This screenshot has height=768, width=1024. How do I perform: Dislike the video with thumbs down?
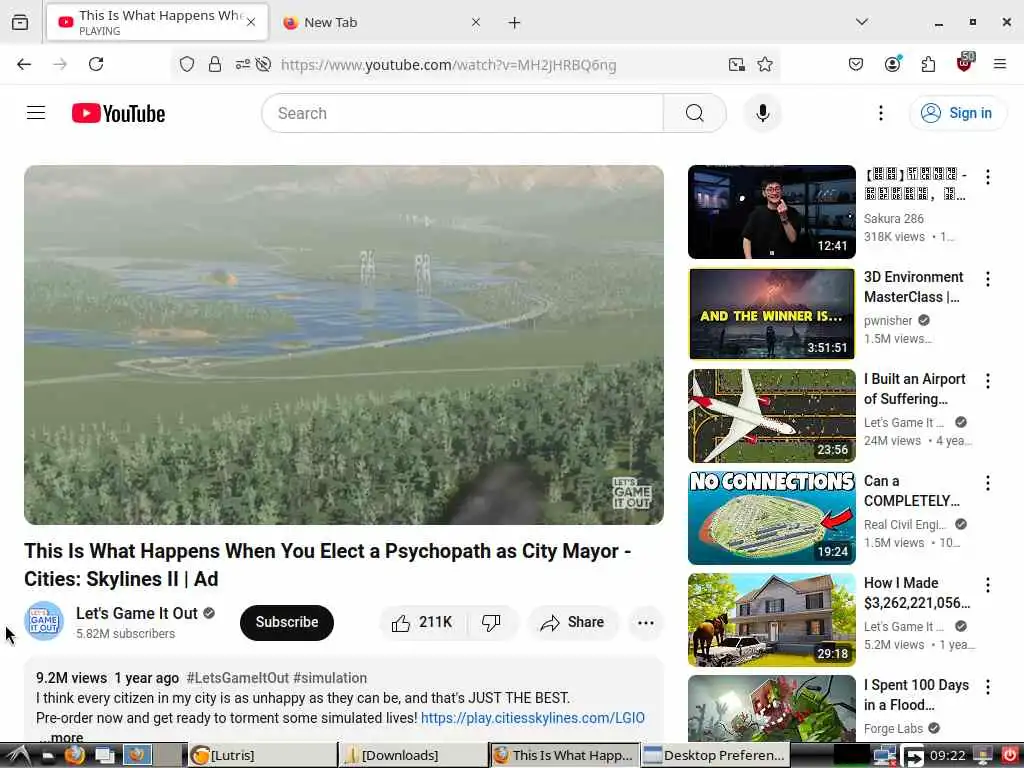(491, 622)
